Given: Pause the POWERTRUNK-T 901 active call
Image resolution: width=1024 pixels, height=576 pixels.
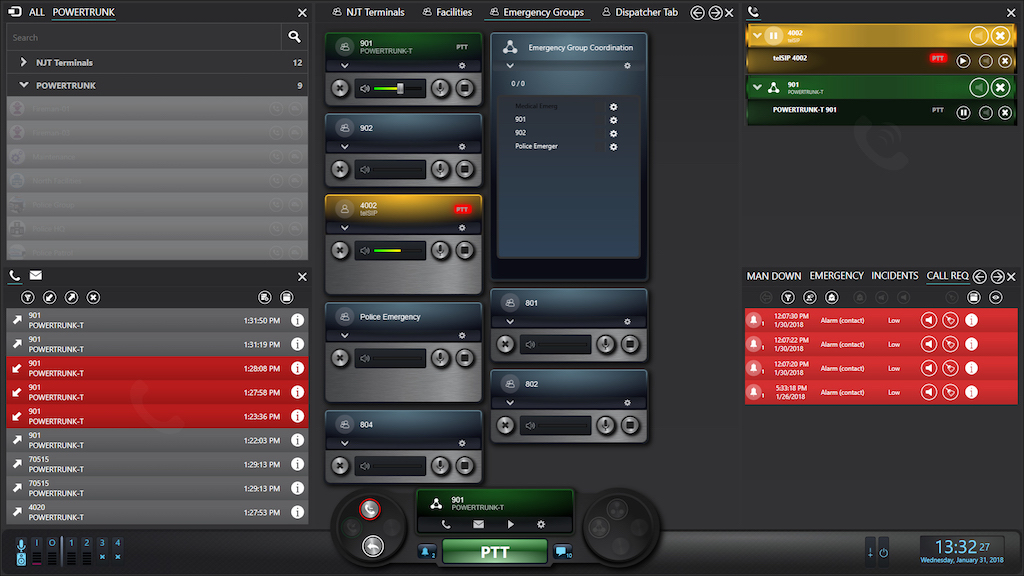Looking at the screenshot, I should 963,111.
